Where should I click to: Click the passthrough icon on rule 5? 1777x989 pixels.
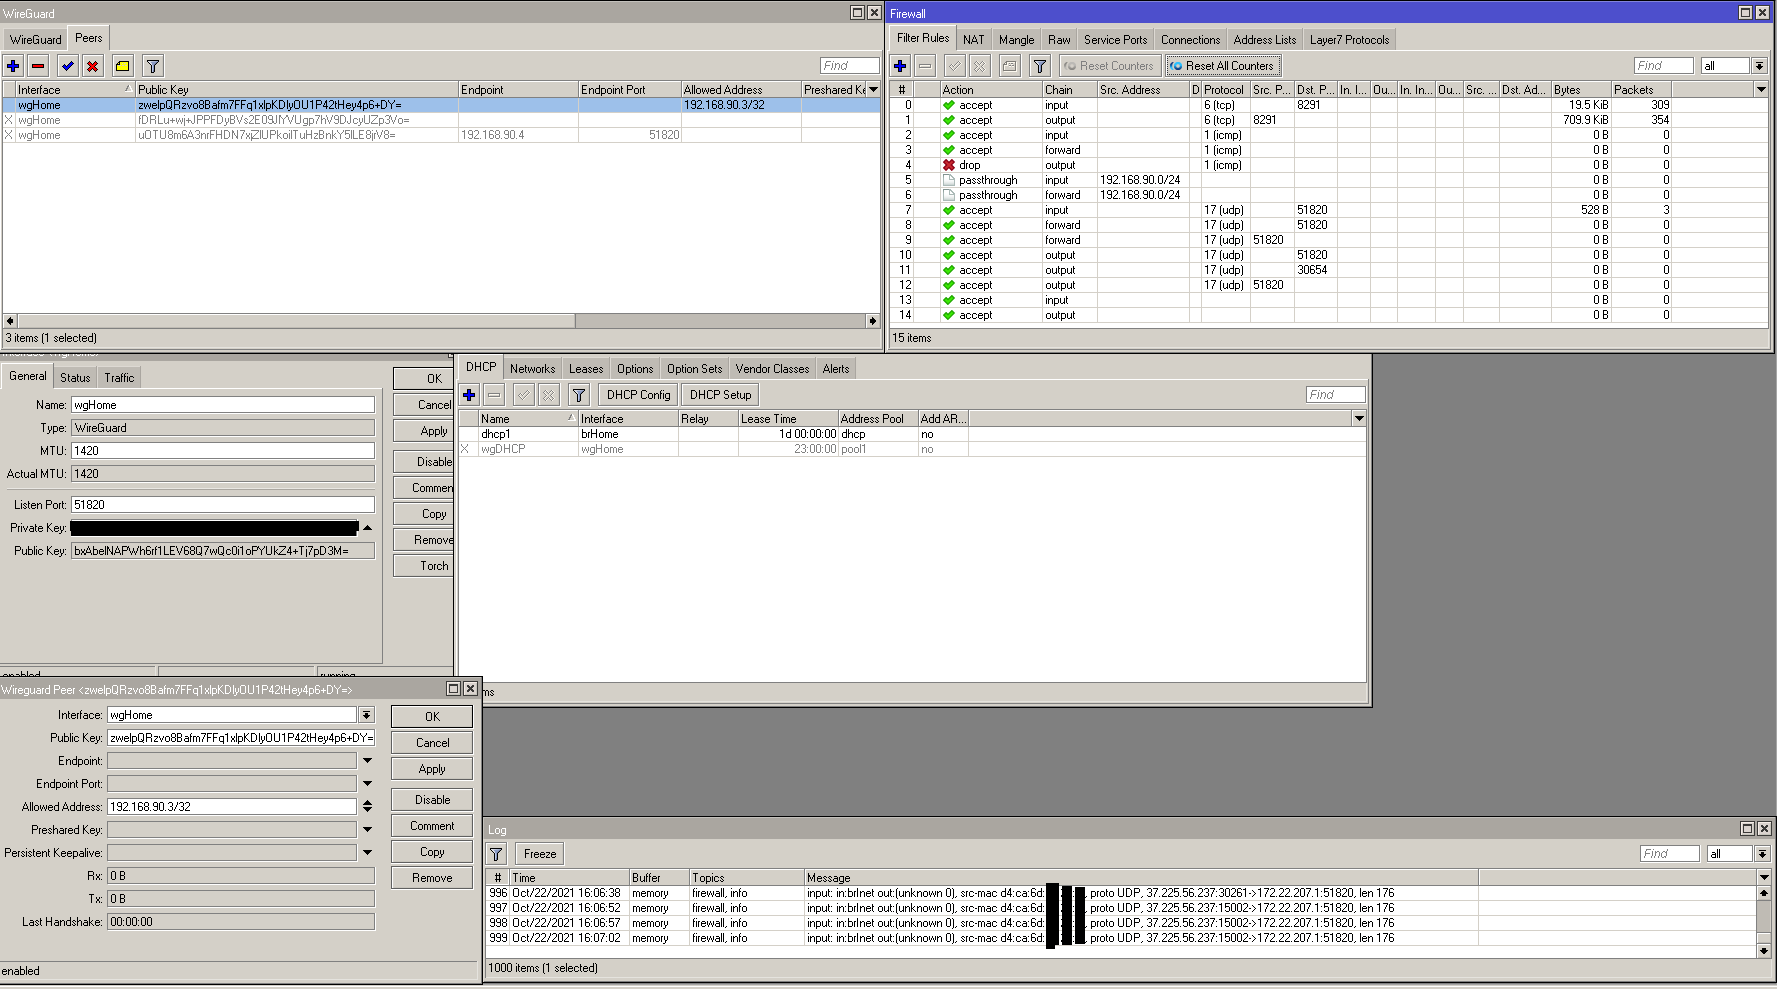point(948,180)
